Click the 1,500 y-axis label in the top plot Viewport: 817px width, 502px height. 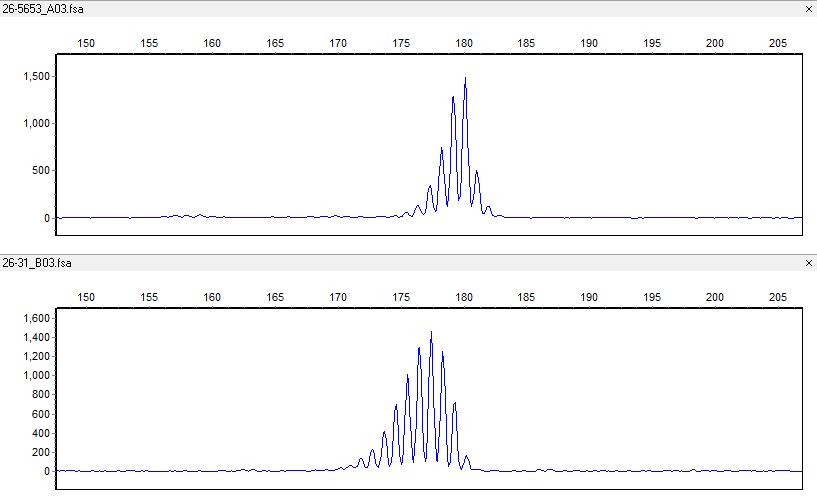point(35,76)
